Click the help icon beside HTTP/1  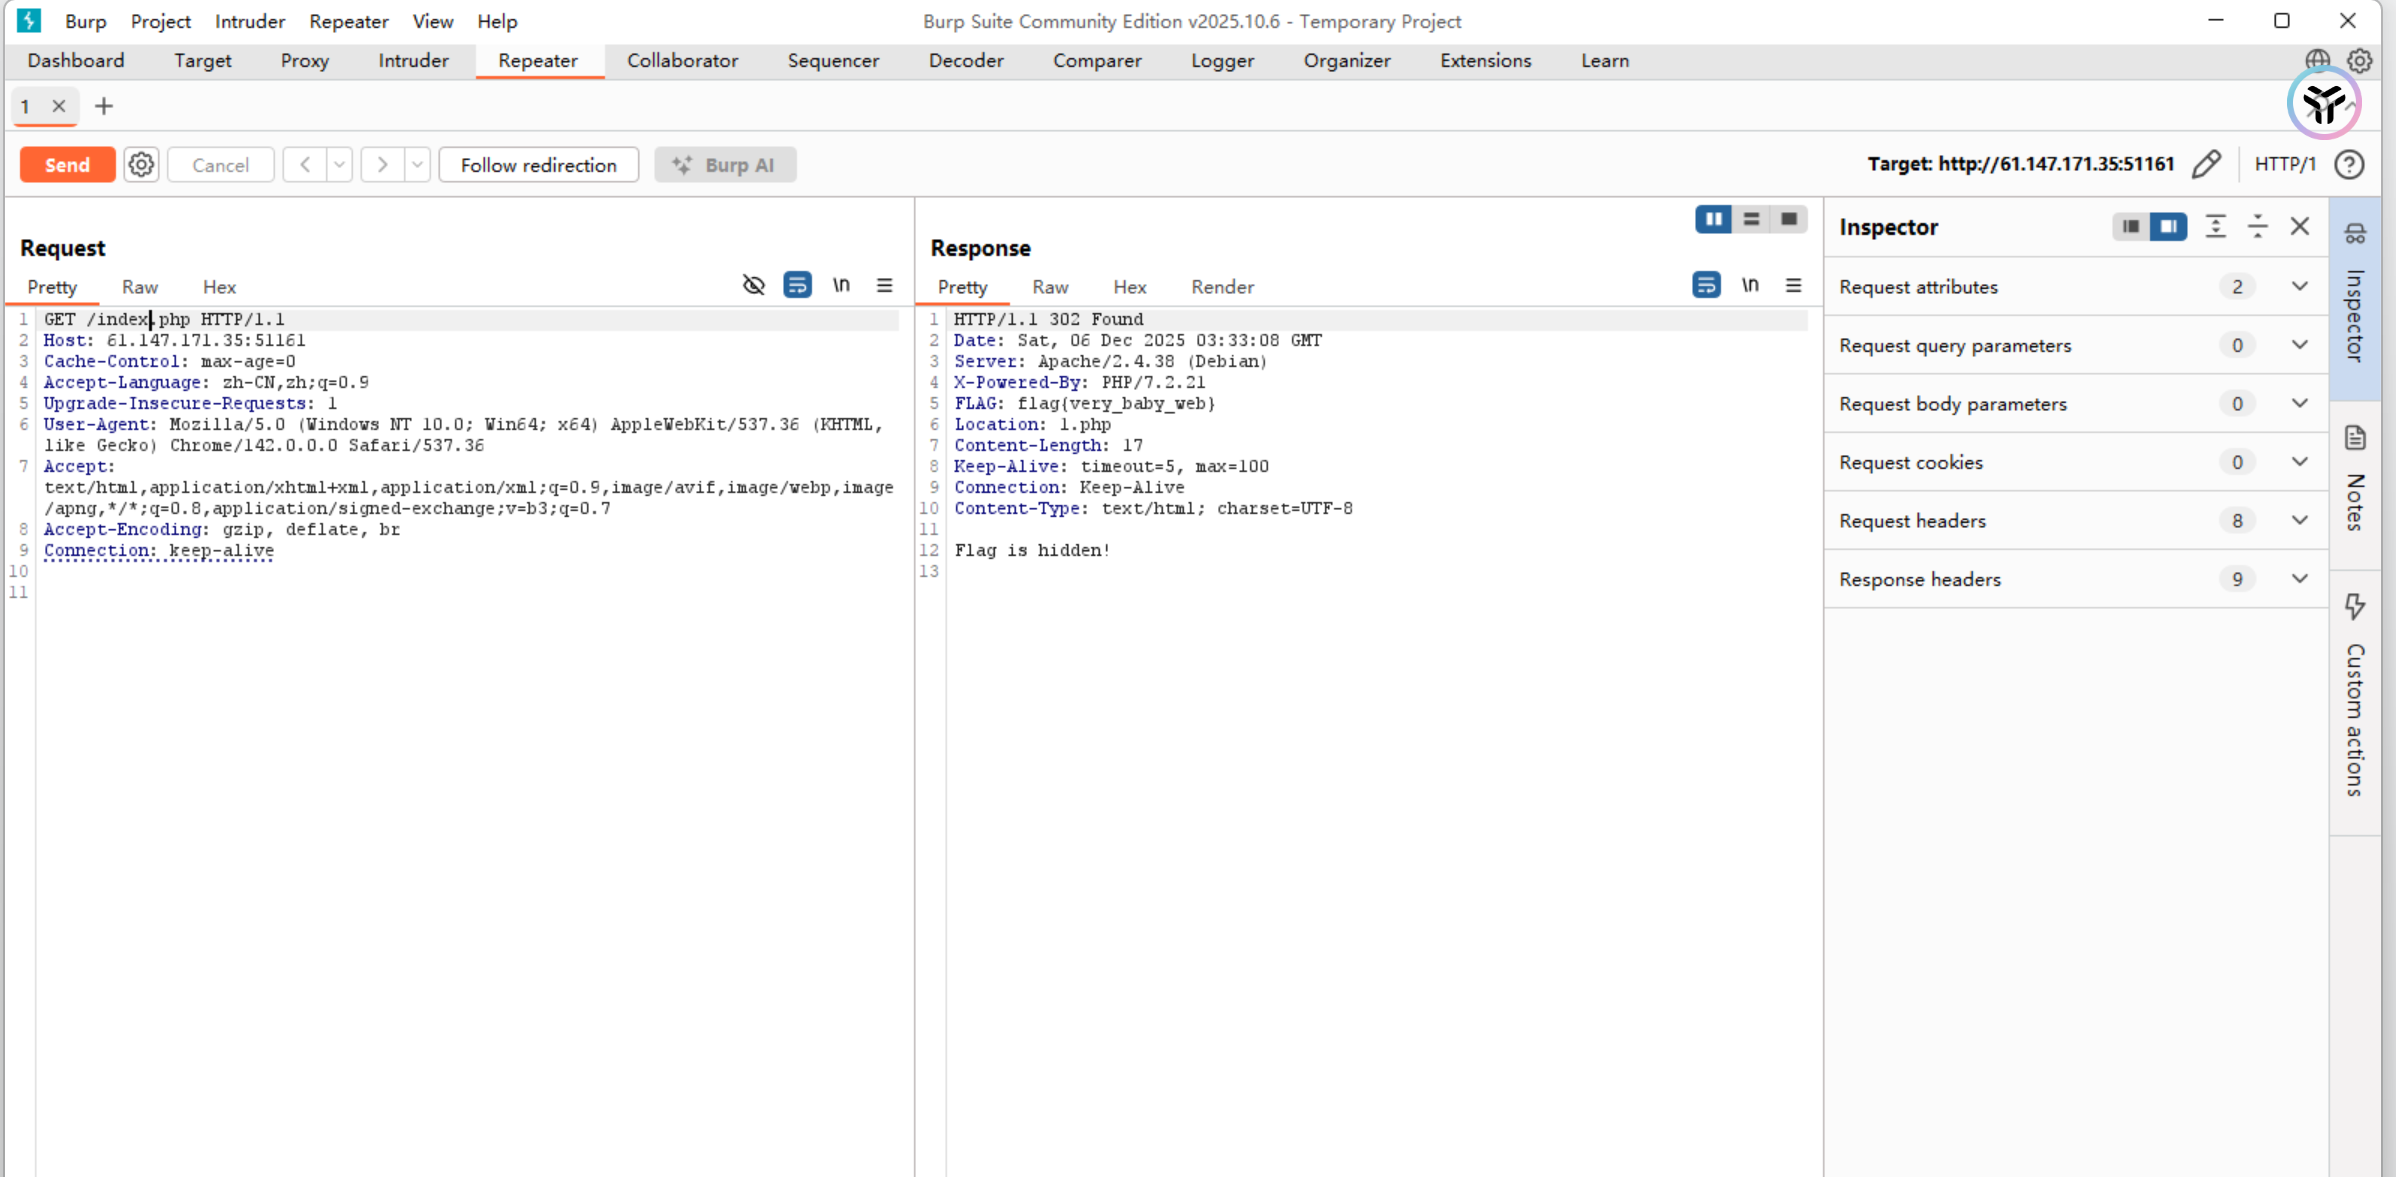[x=2349, y=164]
